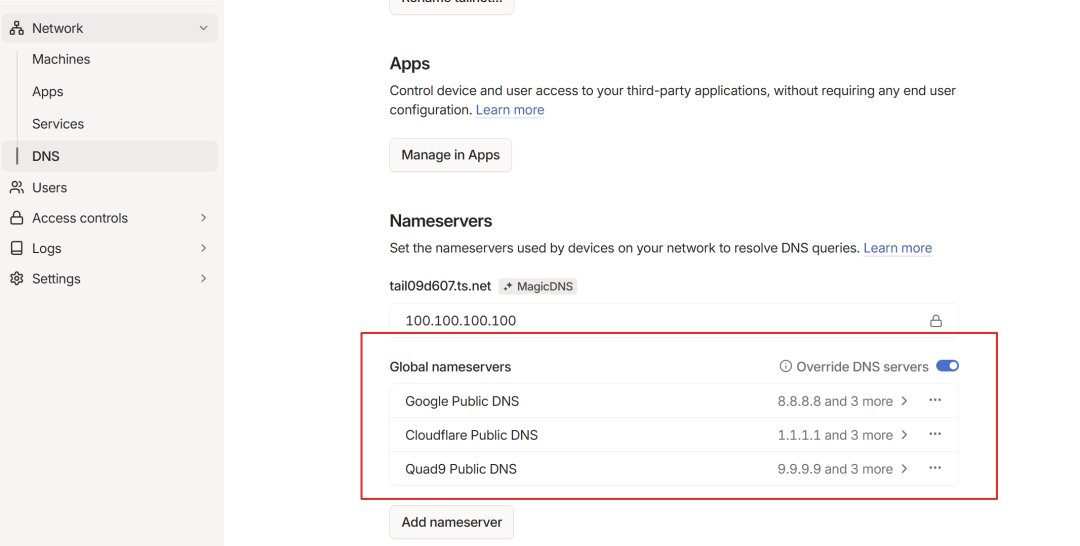The image size is (1080, 546).
Task: Select DNS in the sidebar
Action: tap(110, 156)
